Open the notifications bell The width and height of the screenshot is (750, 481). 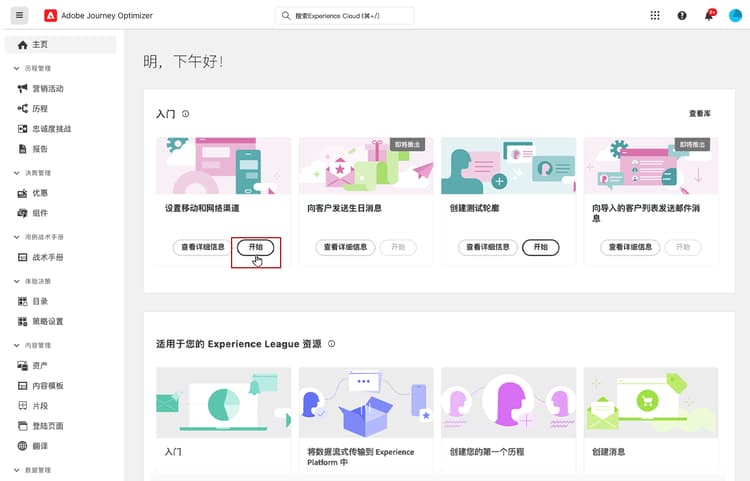pos(709,16)
